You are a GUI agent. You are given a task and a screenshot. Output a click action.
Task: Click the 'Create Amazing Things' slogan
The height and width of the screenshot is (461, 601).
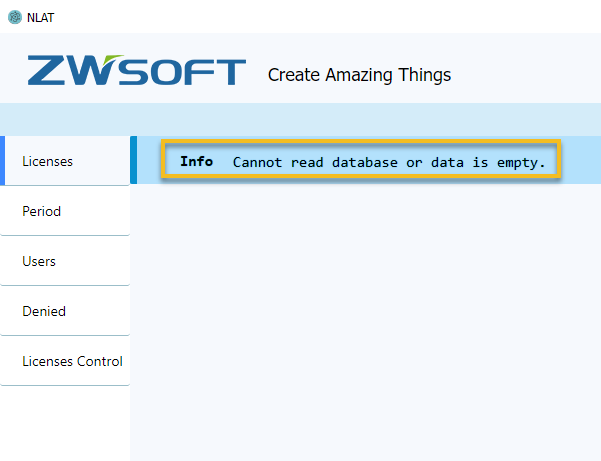[x=359, y=75]
